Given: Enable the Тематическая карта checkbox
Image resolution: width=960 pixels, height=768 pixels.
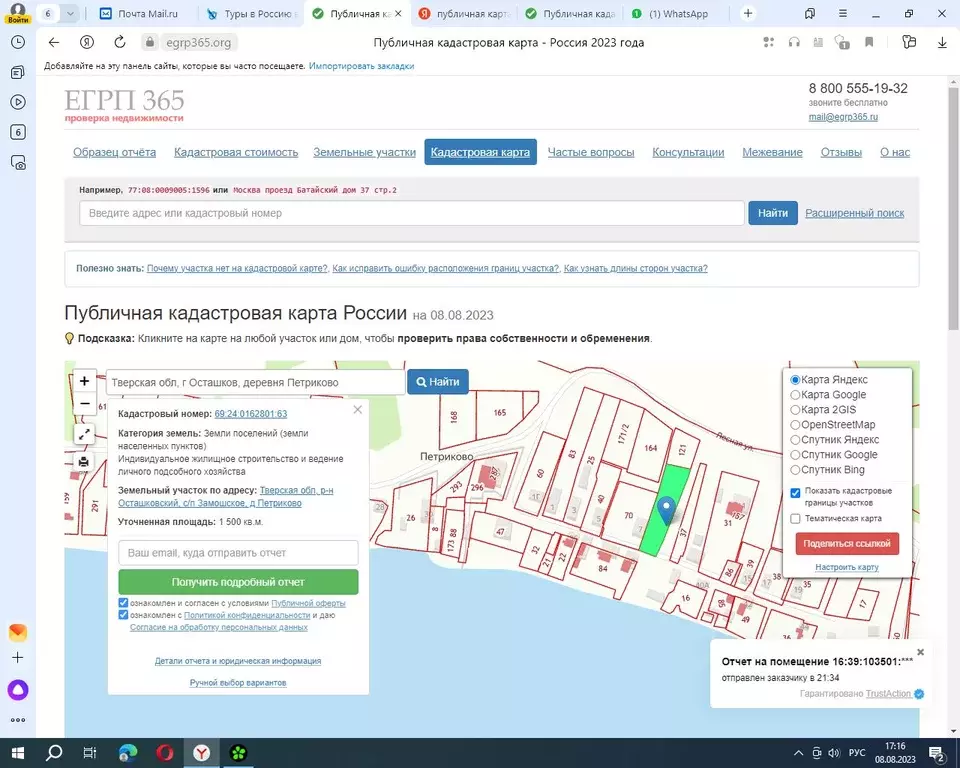Looking at the screenshot, I should click(796, 519).
